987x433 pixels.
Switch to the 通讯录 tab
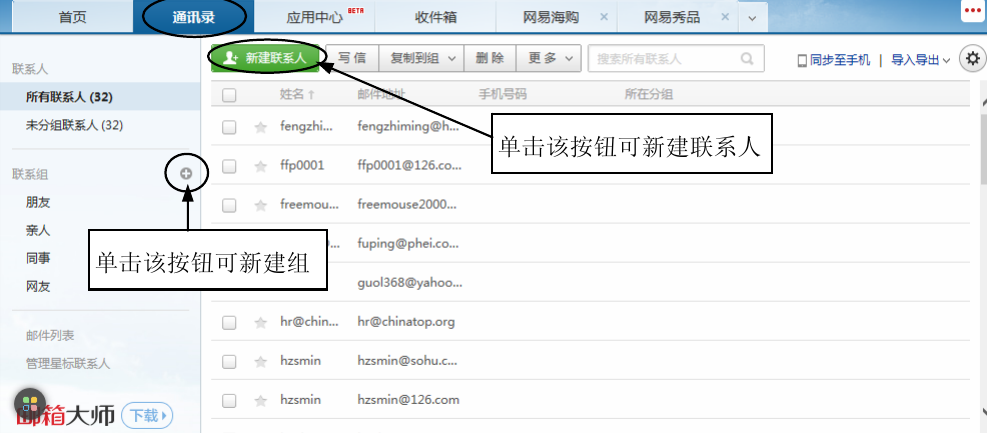click(x=194, y=17)
